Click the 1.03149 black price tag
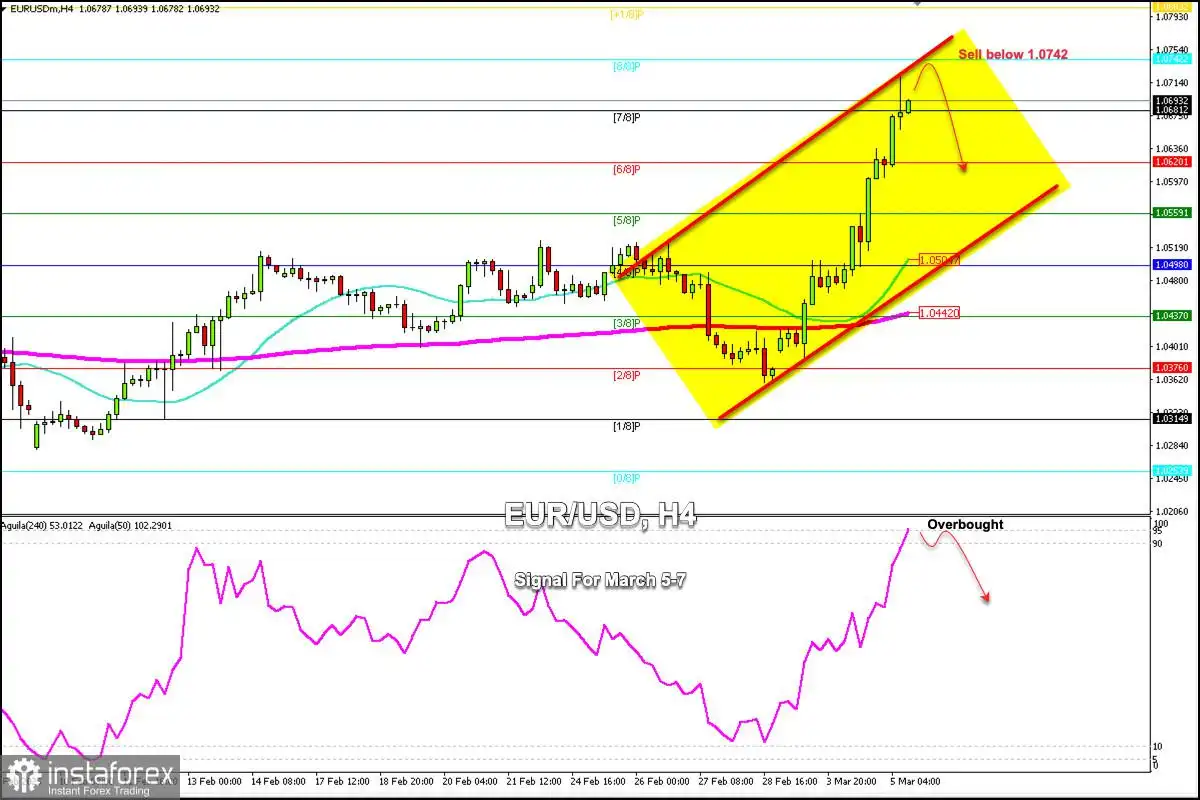Viewport: 1200px width, 800px height. click(x=1173, y=419)
